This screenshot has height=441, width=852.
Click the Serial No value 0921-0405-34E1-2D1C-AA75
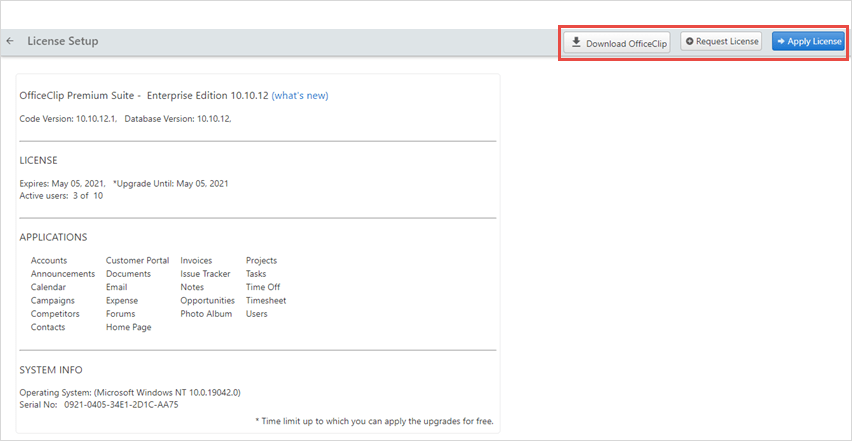tap(122, 405)
